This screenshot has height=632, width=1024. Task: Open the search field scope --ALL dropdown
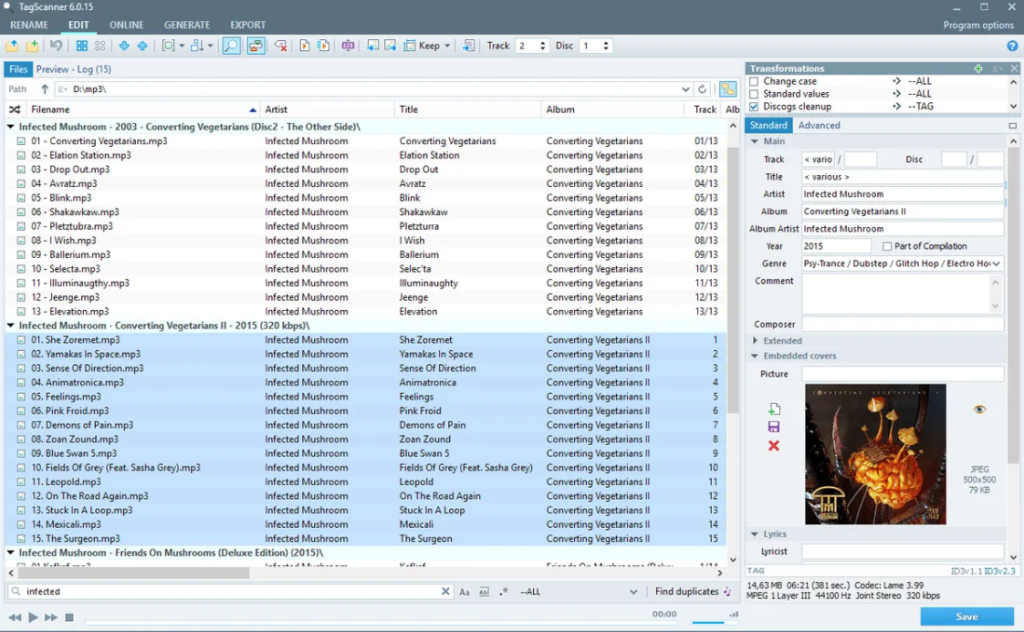[633, 592]
